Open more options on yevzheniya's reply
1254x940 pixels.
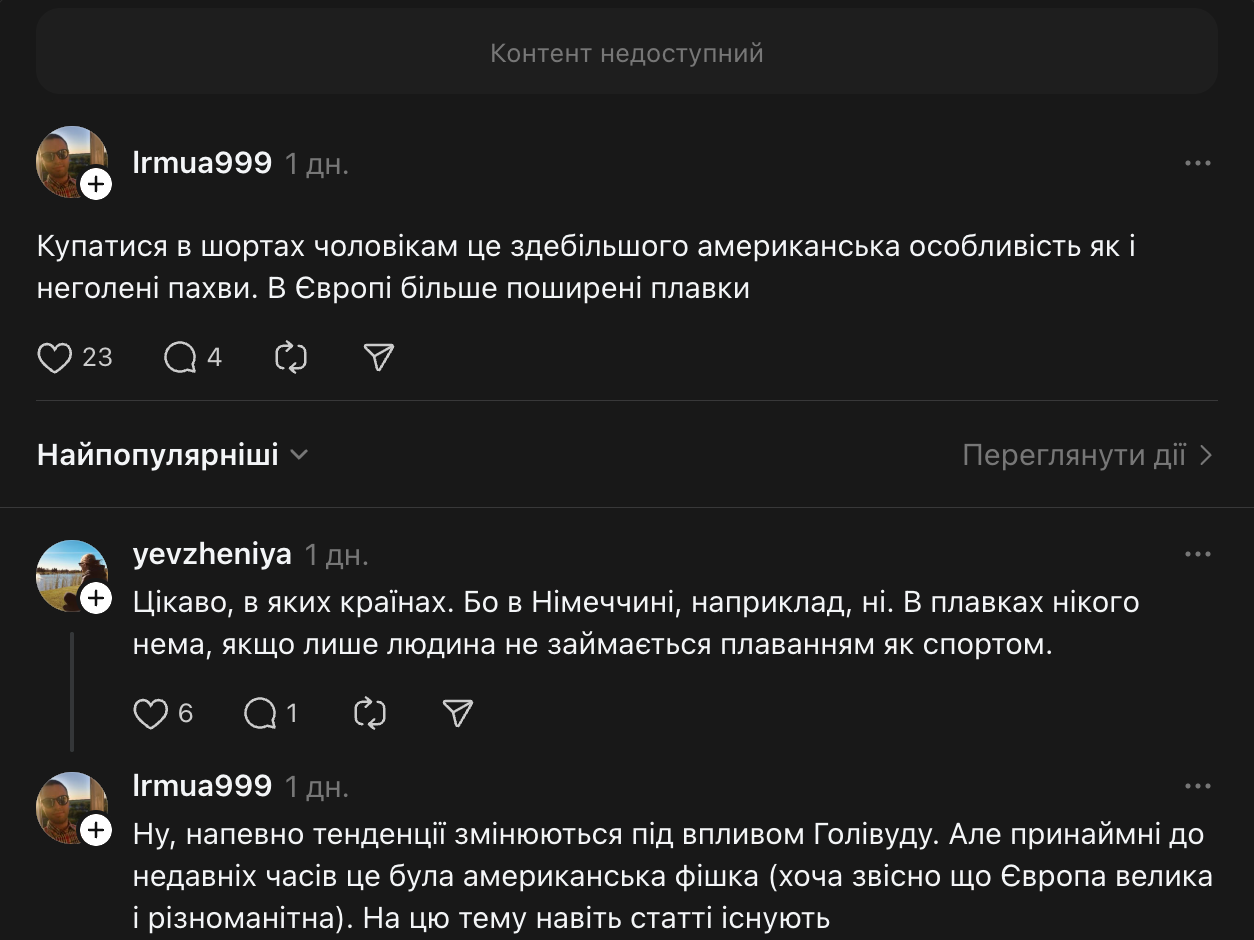pyautogui.click(x=1197, y=554)
